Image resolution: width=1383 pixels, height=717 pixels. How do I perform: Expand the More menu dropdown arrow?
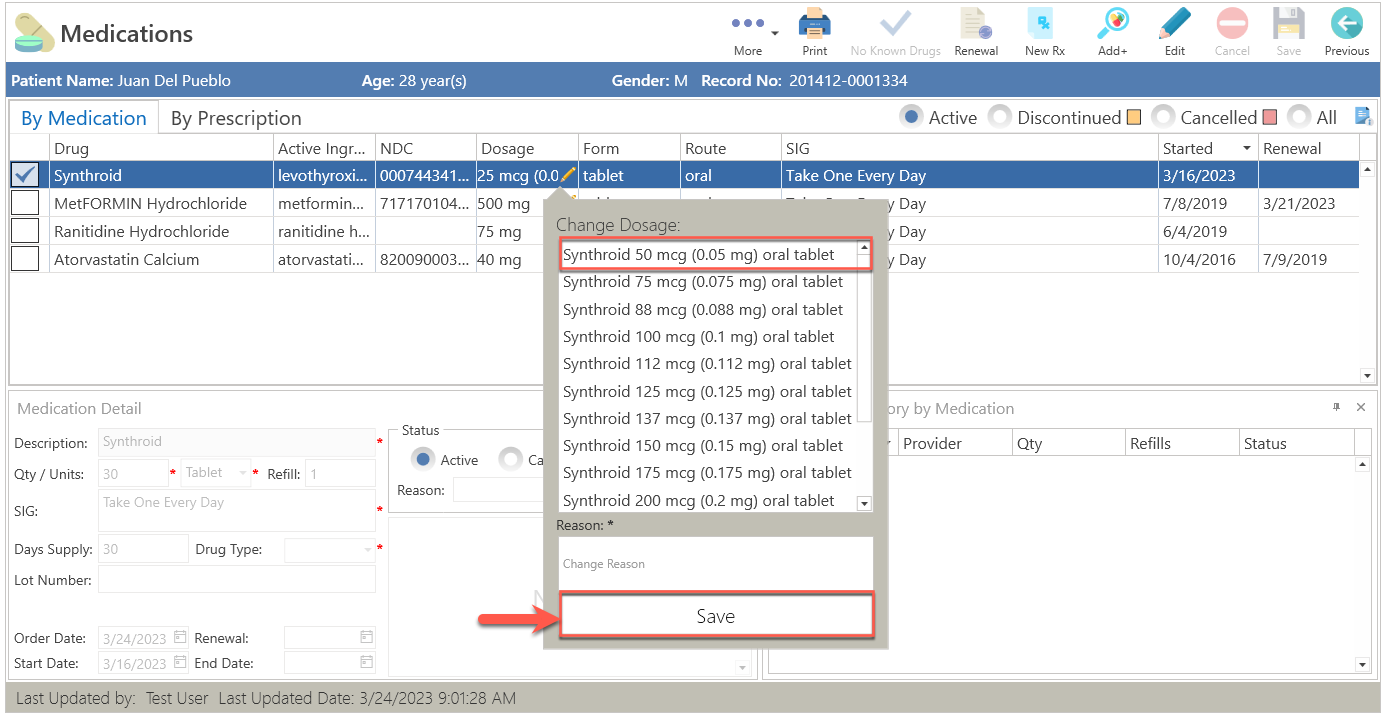coord(775,33)
